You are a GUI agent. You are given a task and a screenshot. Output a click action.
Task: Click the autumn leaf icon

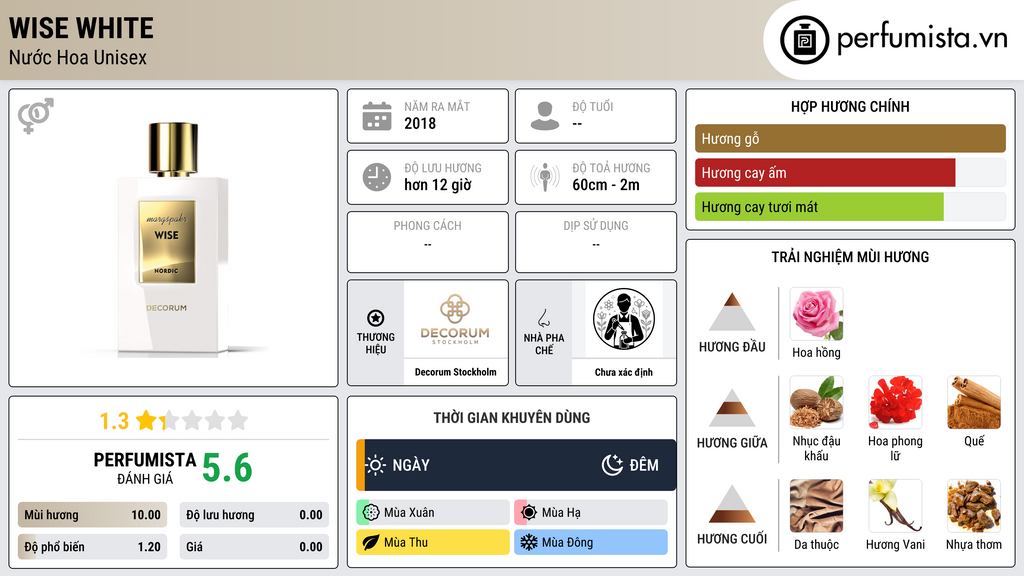[x=371, y=543]
